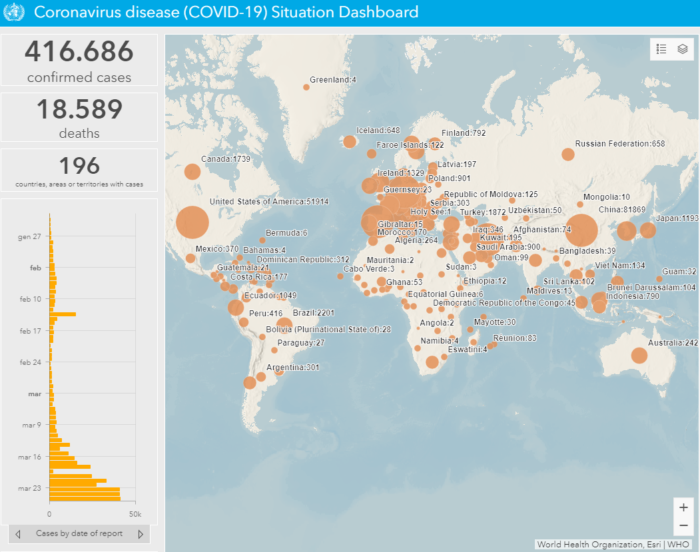Click the Cases by date of report tab
The width and height of the screenshot is (700, 552).
tap(79, 534)
